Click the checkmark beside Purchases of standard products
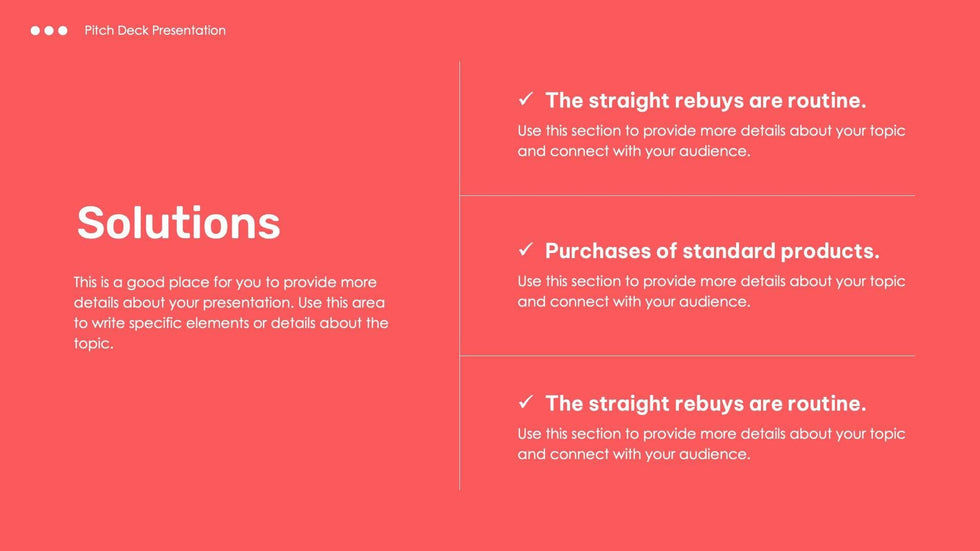The image size is (980, 551). (x=526, y=249)
